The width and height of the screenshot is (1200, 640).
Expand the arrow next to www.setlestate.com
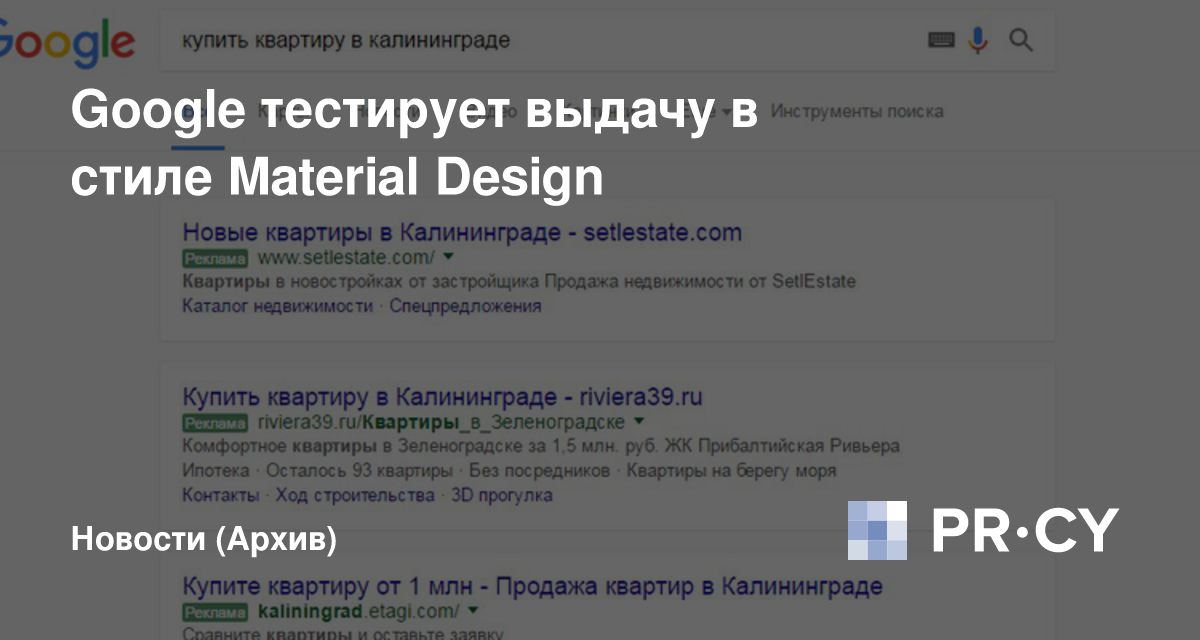point(448,258)
